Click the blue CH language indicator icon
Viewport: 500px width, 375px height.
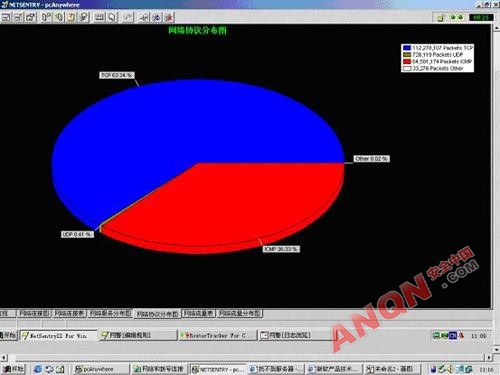[453, 335]
